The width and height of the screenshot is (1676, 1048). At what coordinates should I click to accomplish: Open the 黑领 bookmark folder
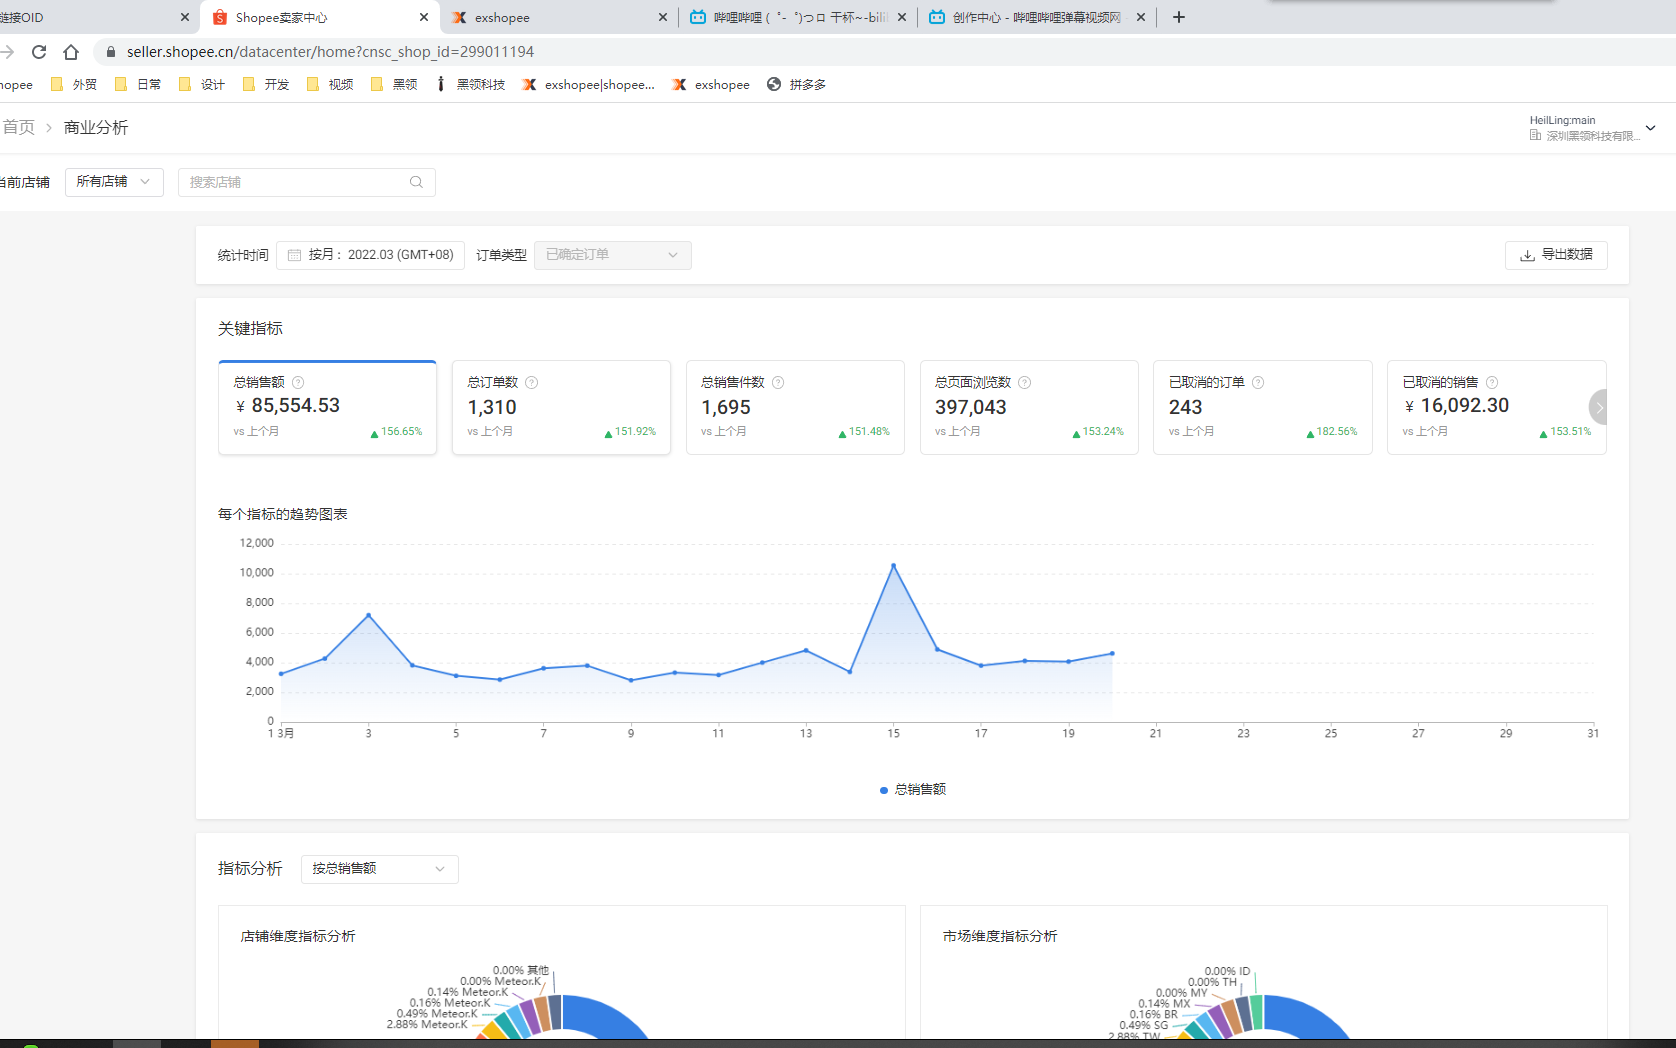pyautogui.click(x=394, y=85)
